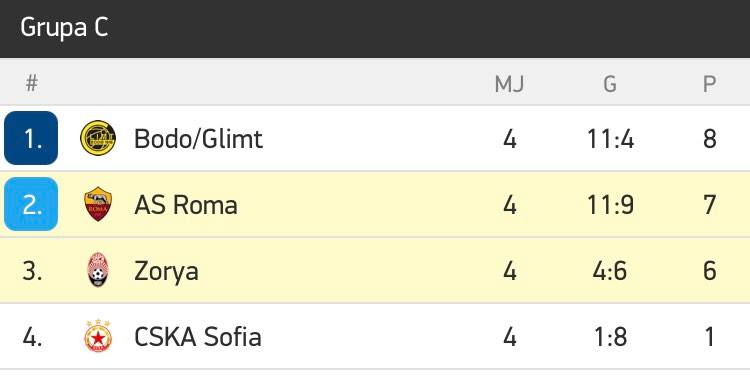This screenshot has width=750, height=383.
Task: Click the Grupa C header
Action: click(64, 27)
